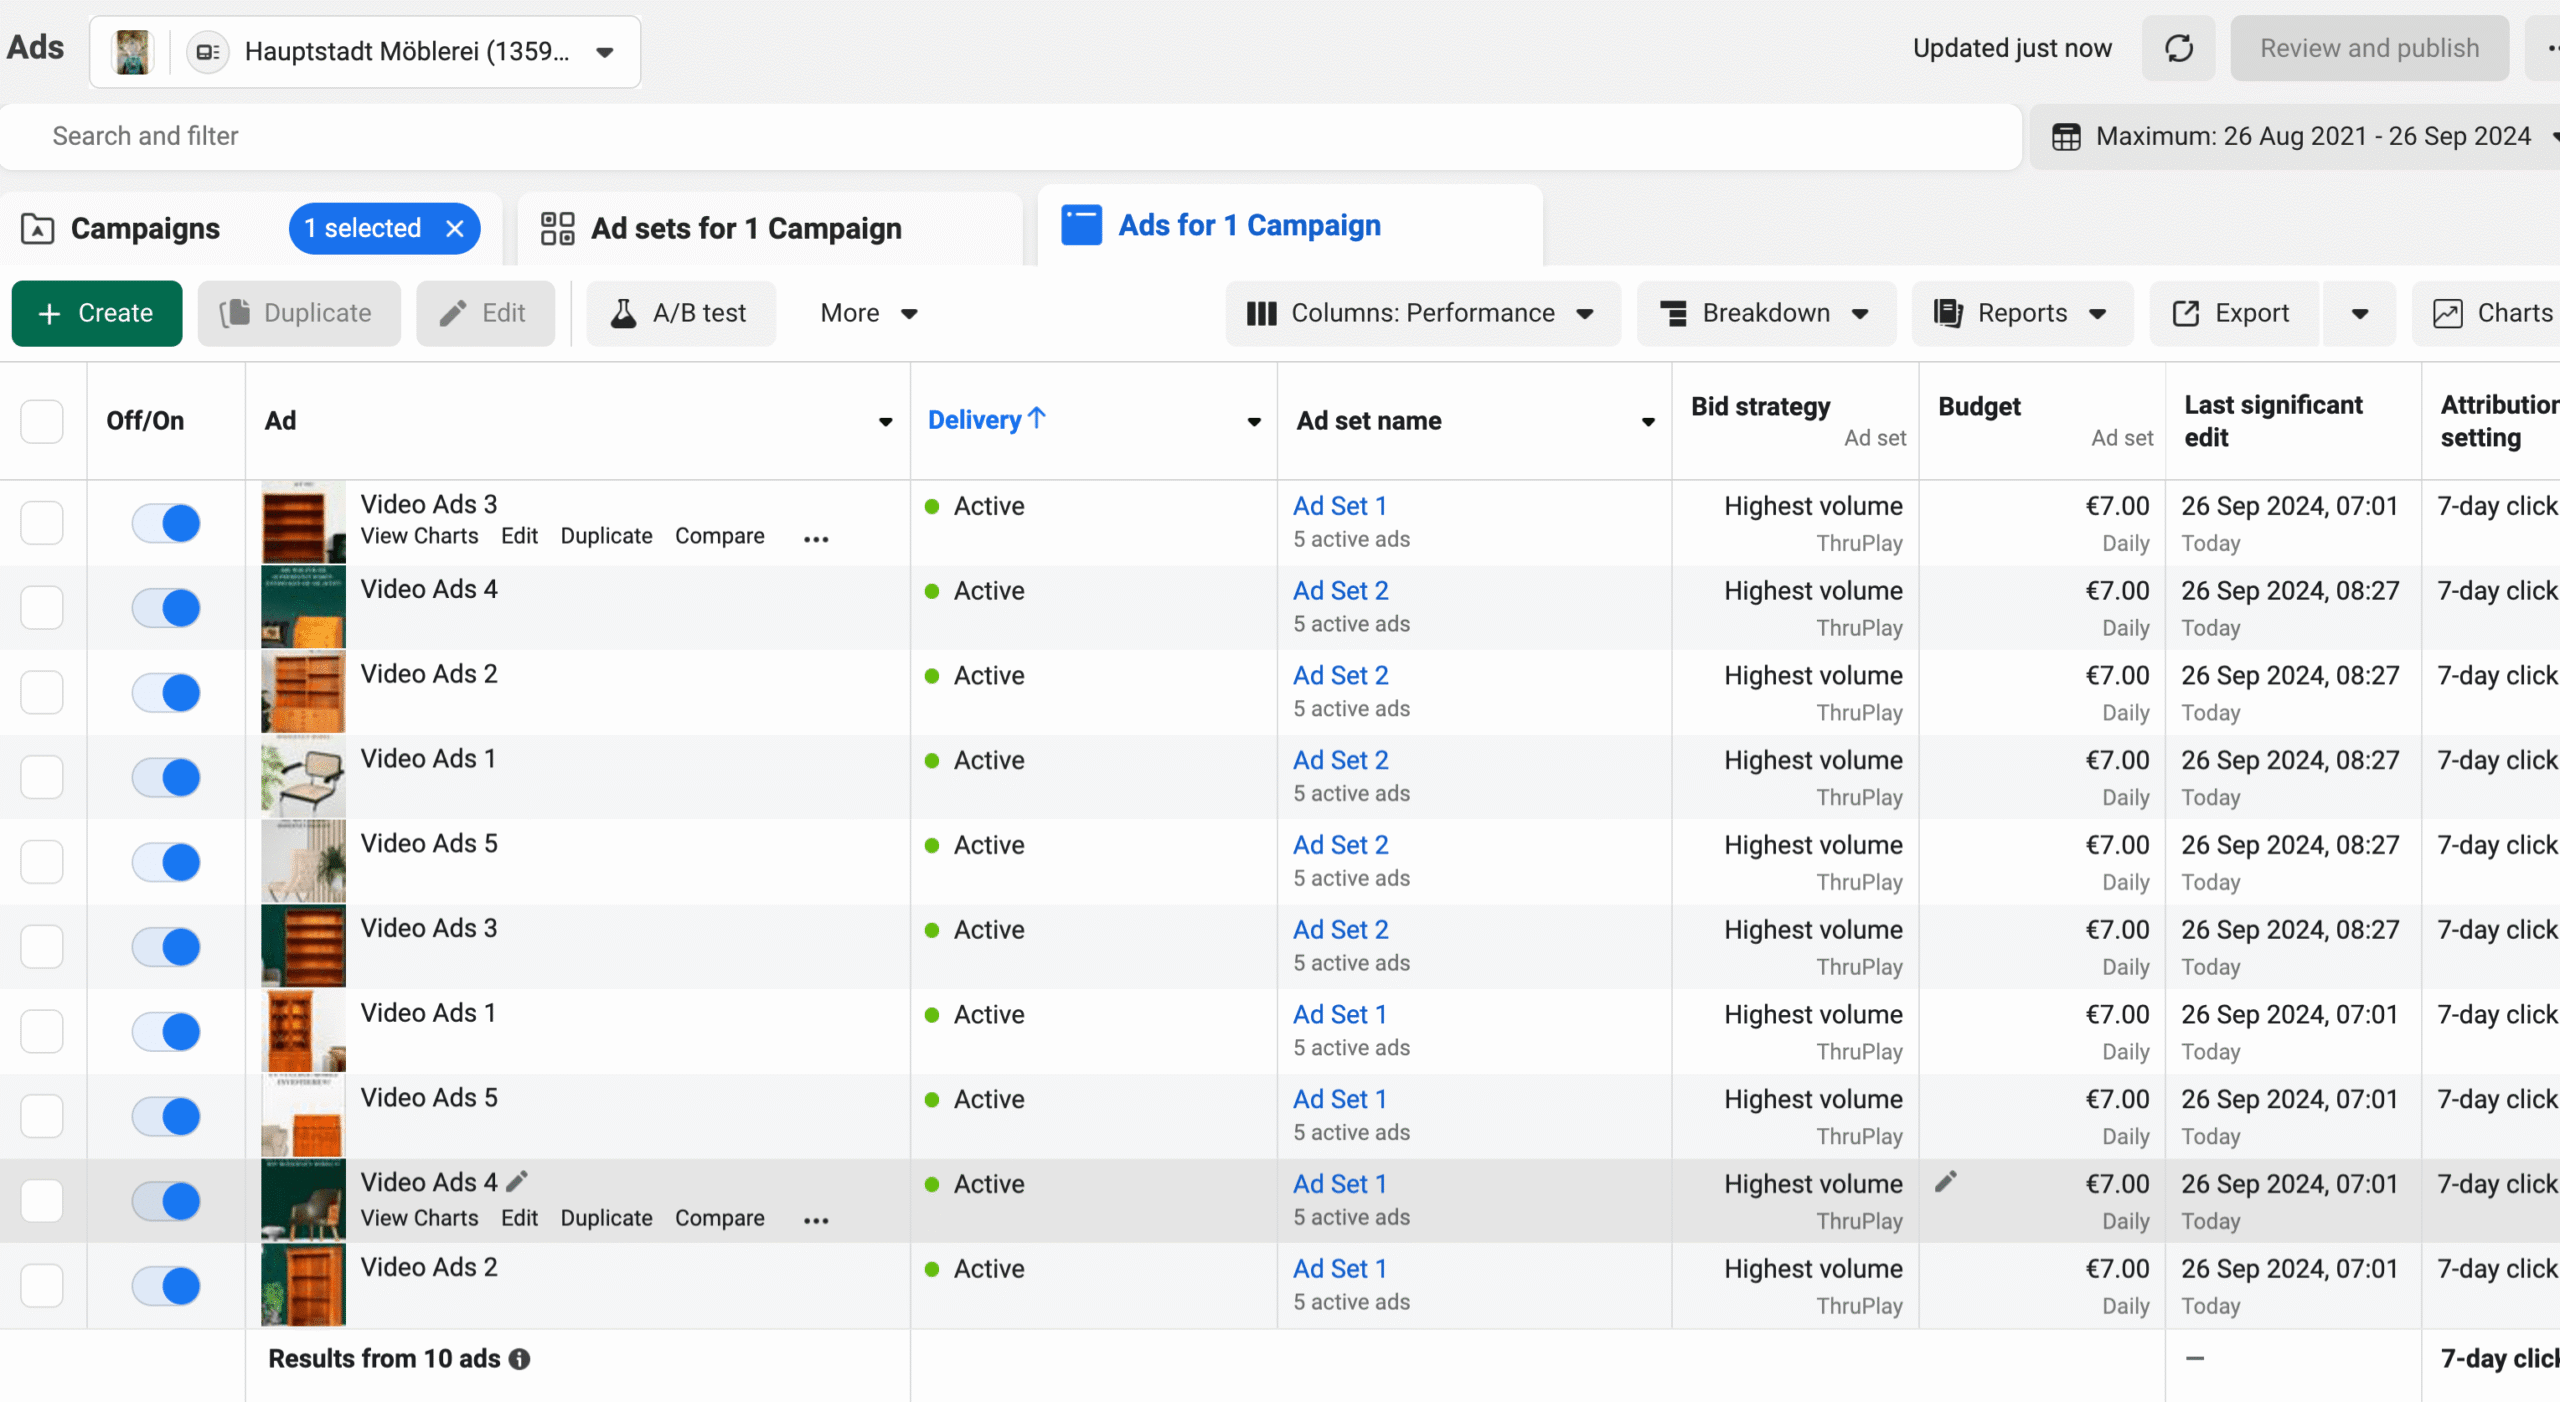Screen dimensions: 2560x1402
Task: Open the Breakdown dropdown
Action: coord(1765,313)
